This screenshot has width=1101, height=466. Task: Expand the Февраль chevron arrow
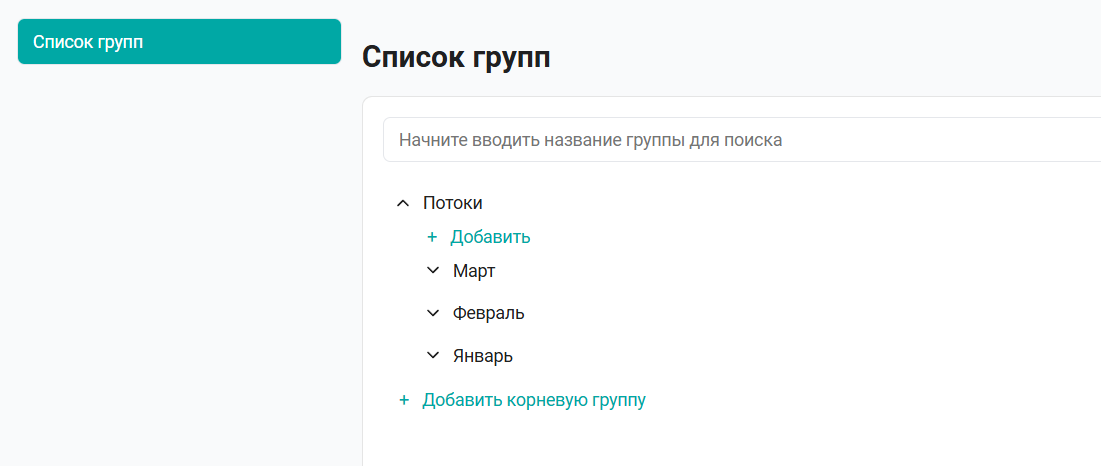click(x=433, y=313)
